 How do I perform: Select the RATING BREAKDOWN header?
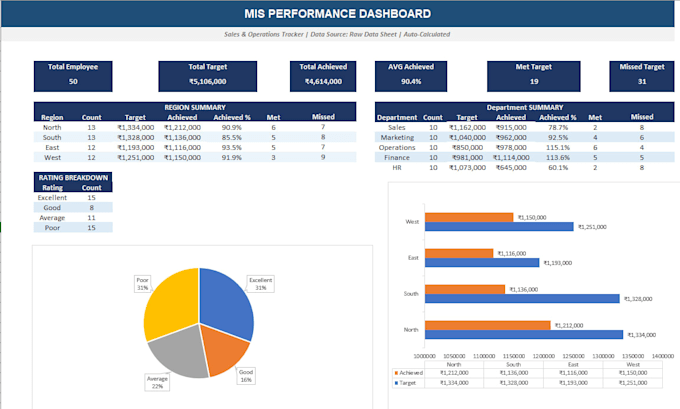[73, 177]
